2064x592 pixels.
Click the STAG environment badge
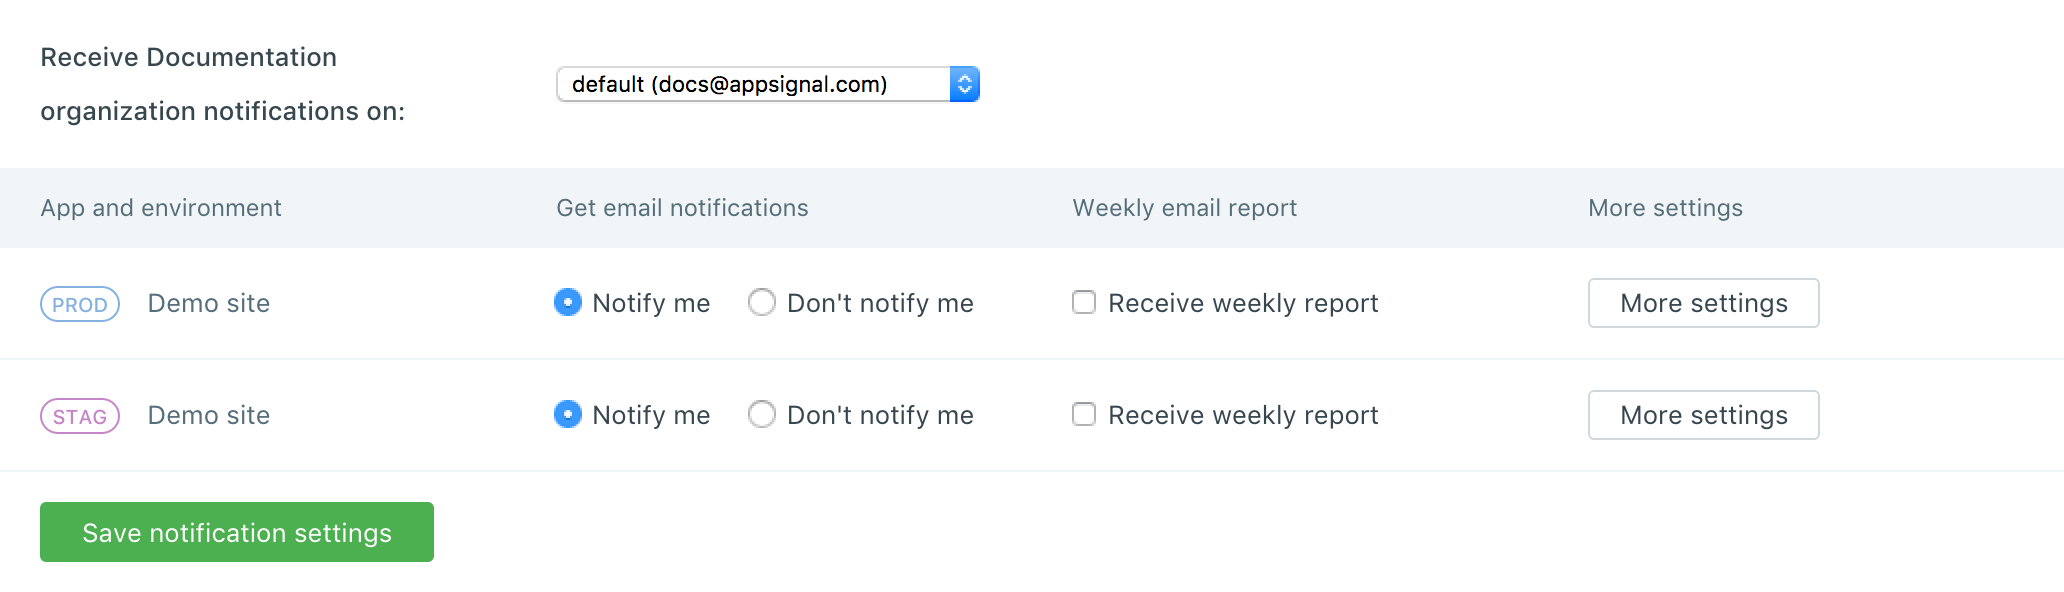(80, 416)
